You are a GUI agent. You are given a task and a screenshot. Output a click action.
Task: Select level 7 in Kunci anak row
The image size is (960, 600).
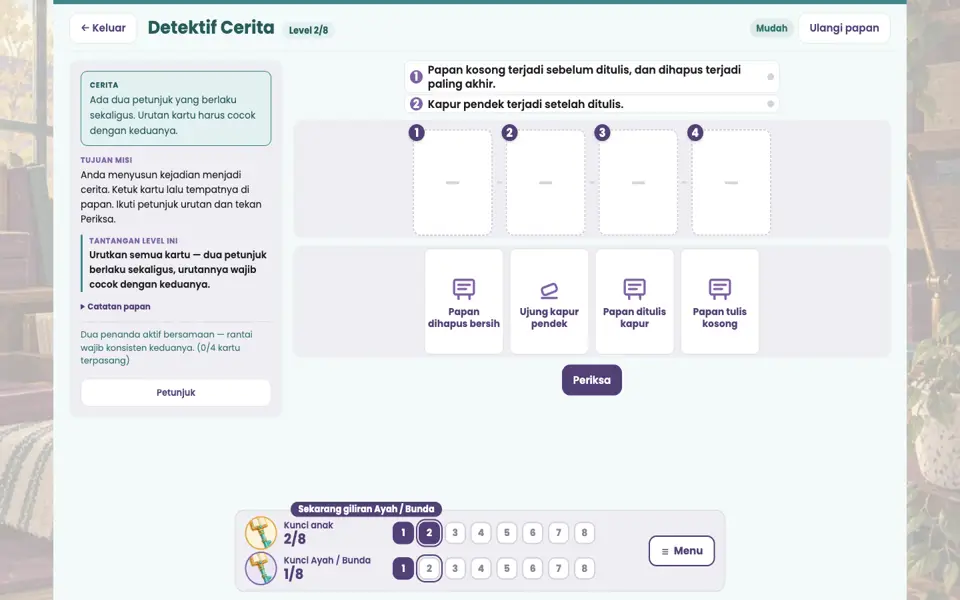point(558,533)
